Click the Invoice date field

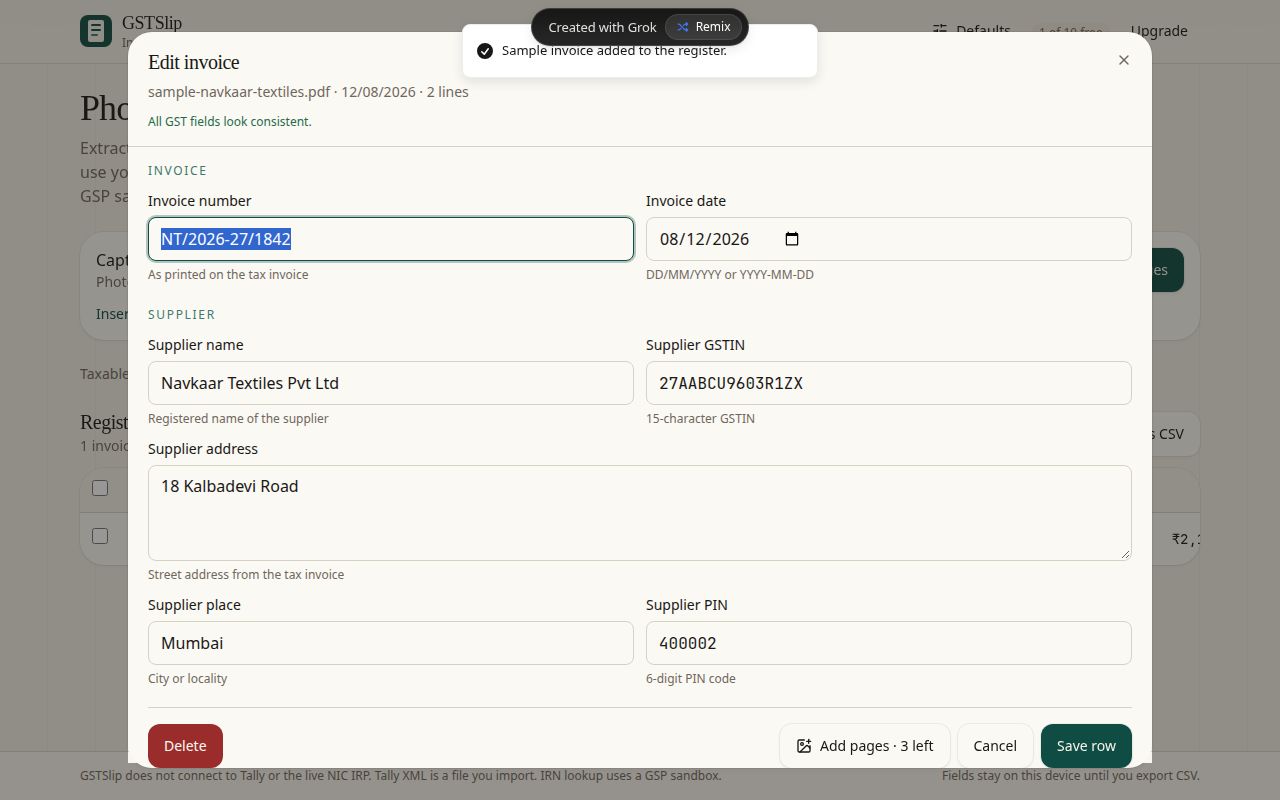click(889, 239)
